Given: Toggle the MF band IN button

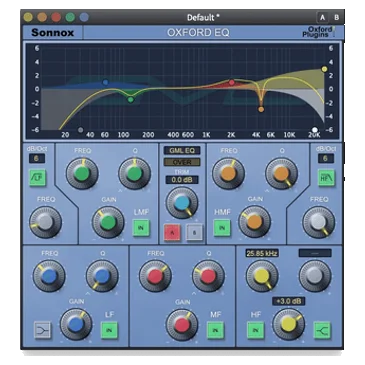Looking at the screenshot, I should (215, 330).
